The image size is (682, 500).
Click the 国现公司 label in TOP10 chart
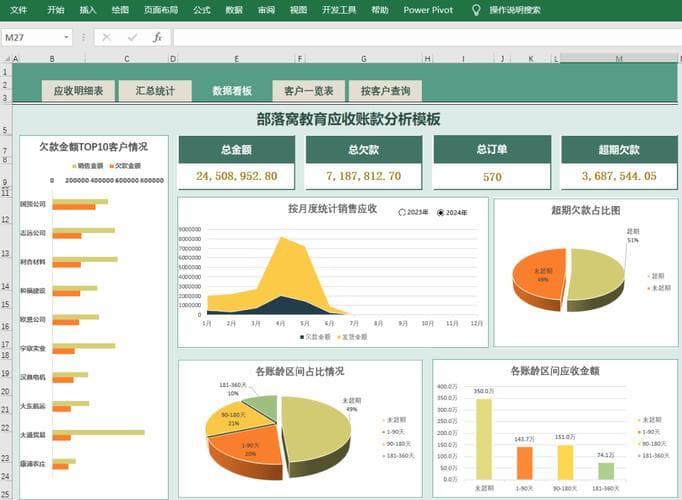coord(33,204)
